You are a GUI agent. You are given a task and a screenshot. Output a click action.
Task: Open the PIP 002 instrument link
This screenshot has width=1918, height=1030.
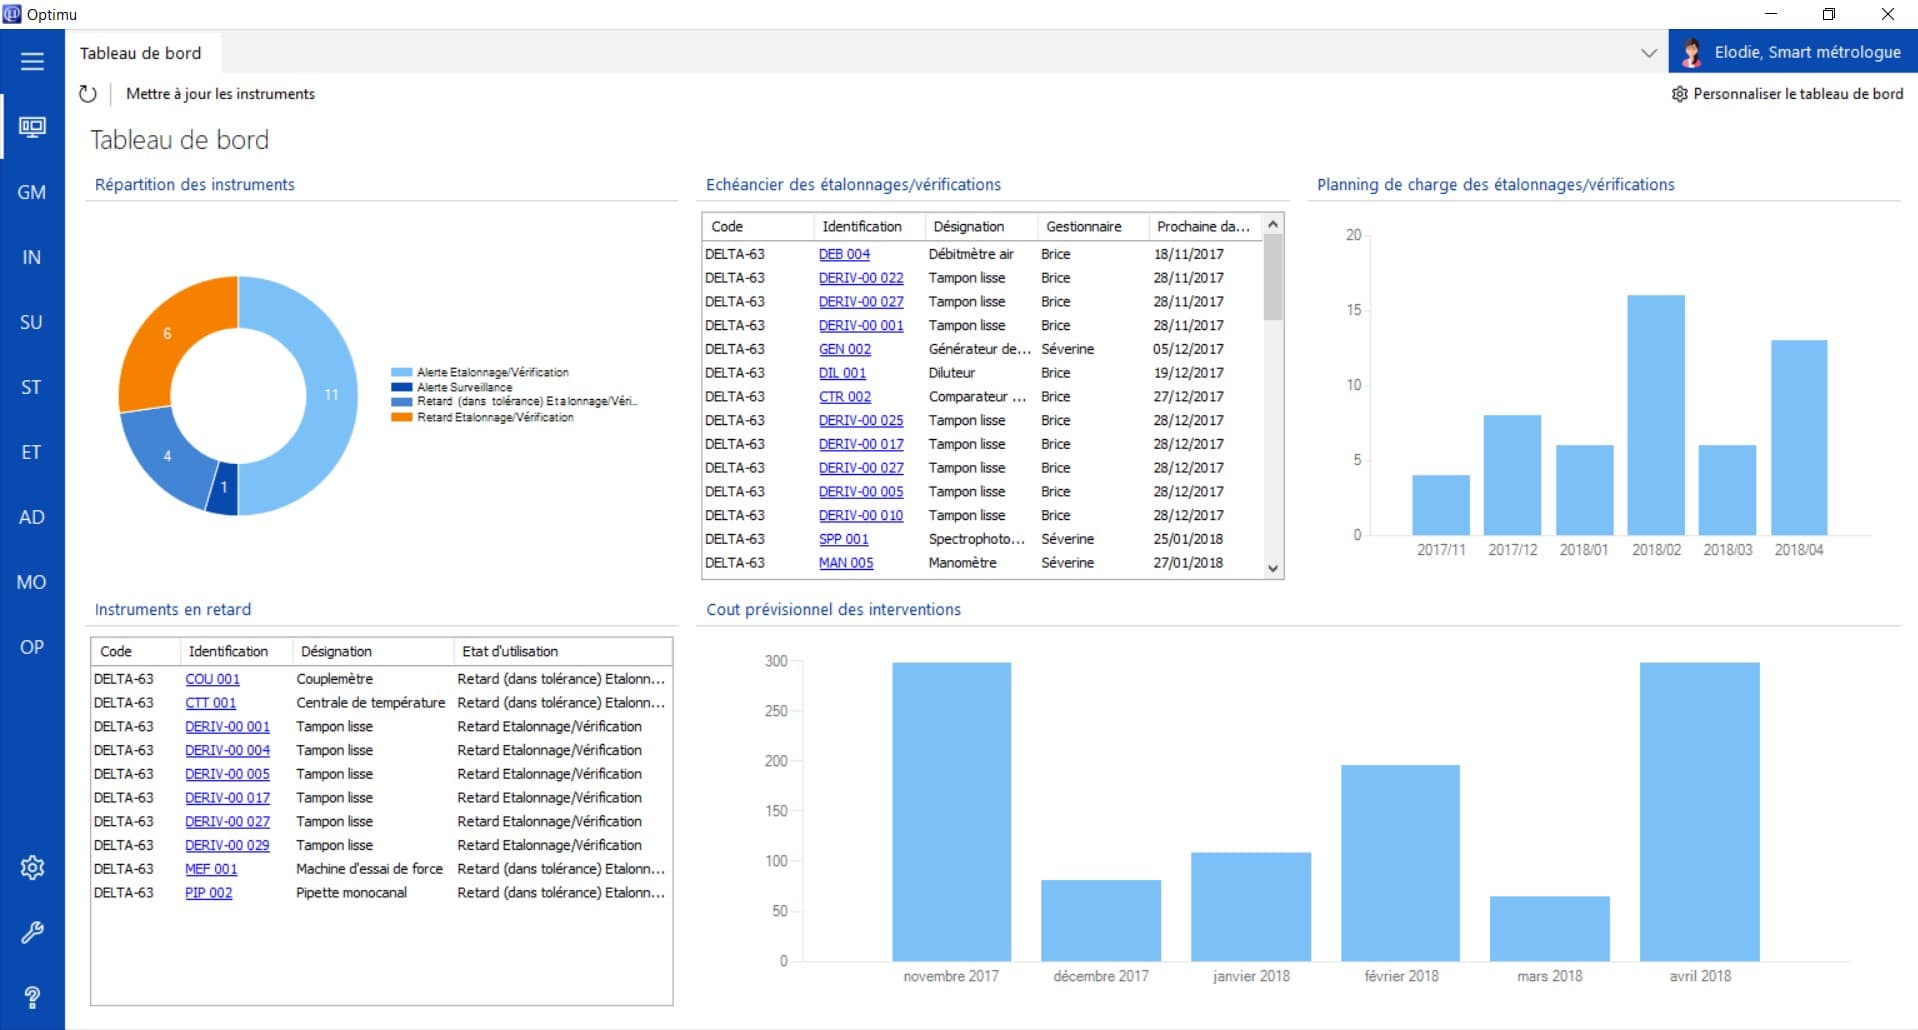(x=208, y=893)
